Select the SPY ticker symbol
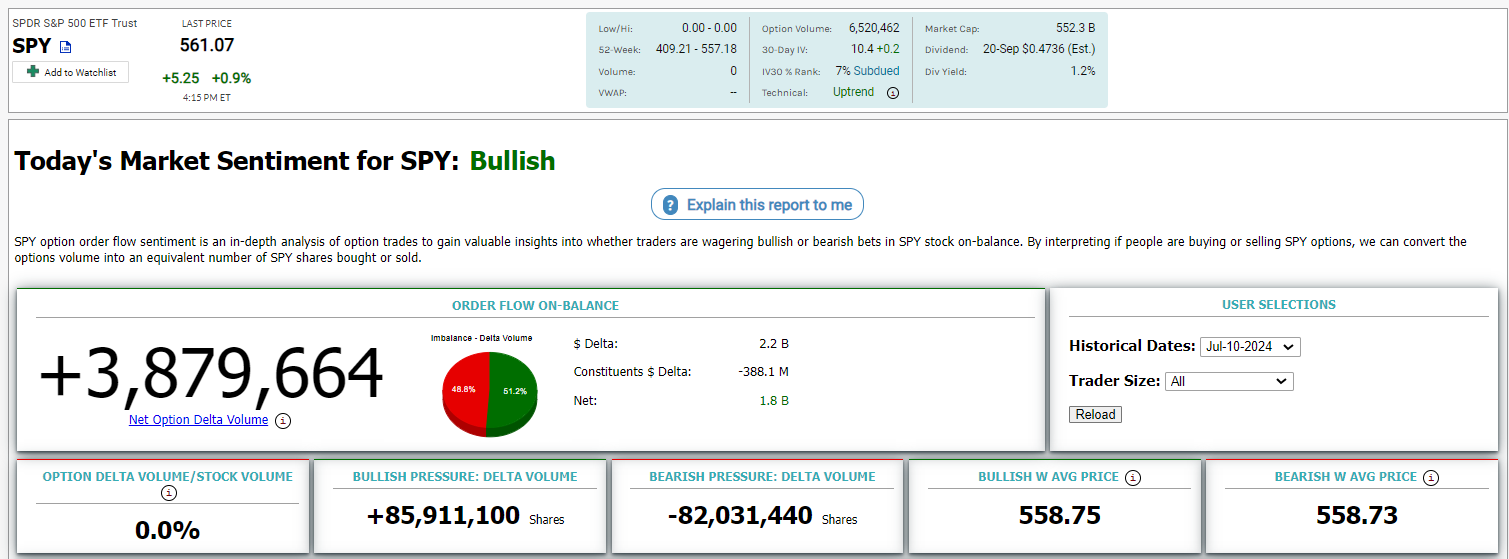 32,46
